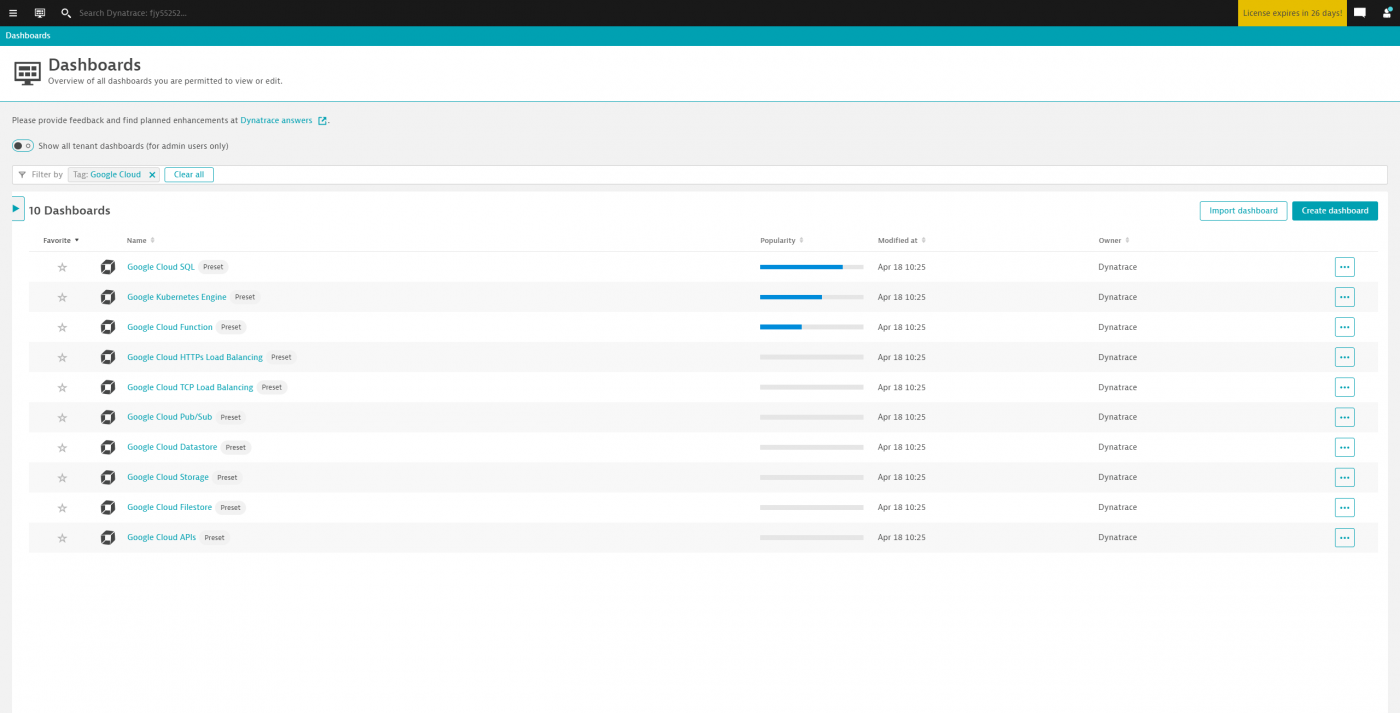Sort by the Modified at column header
Viewport: 1400px width, 713px height.
(x=897, y=240)
